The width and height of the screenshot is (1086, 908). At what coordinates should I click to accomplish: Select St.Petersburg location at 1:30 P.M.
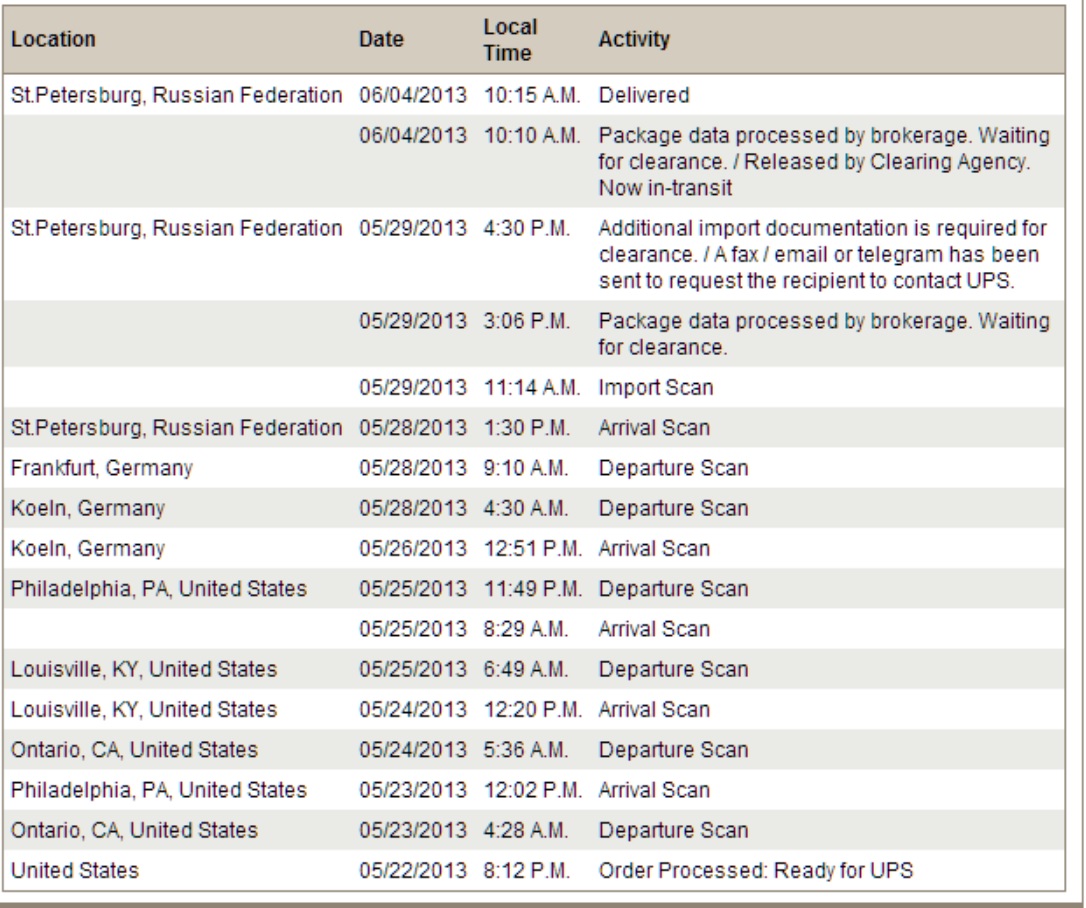coord(176,428)
